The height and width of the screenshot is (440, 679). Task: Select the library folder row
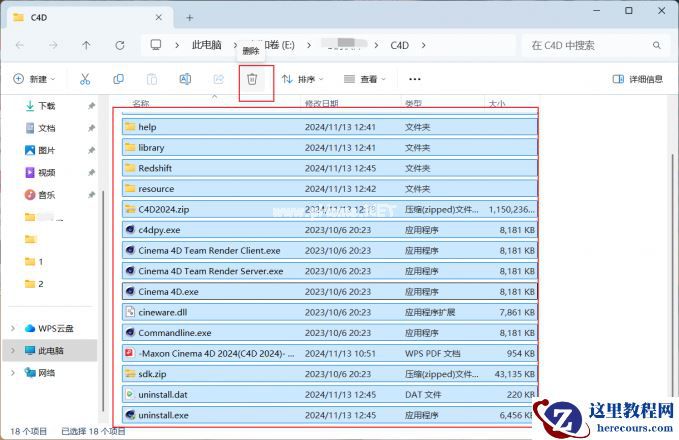click(330, 147)
